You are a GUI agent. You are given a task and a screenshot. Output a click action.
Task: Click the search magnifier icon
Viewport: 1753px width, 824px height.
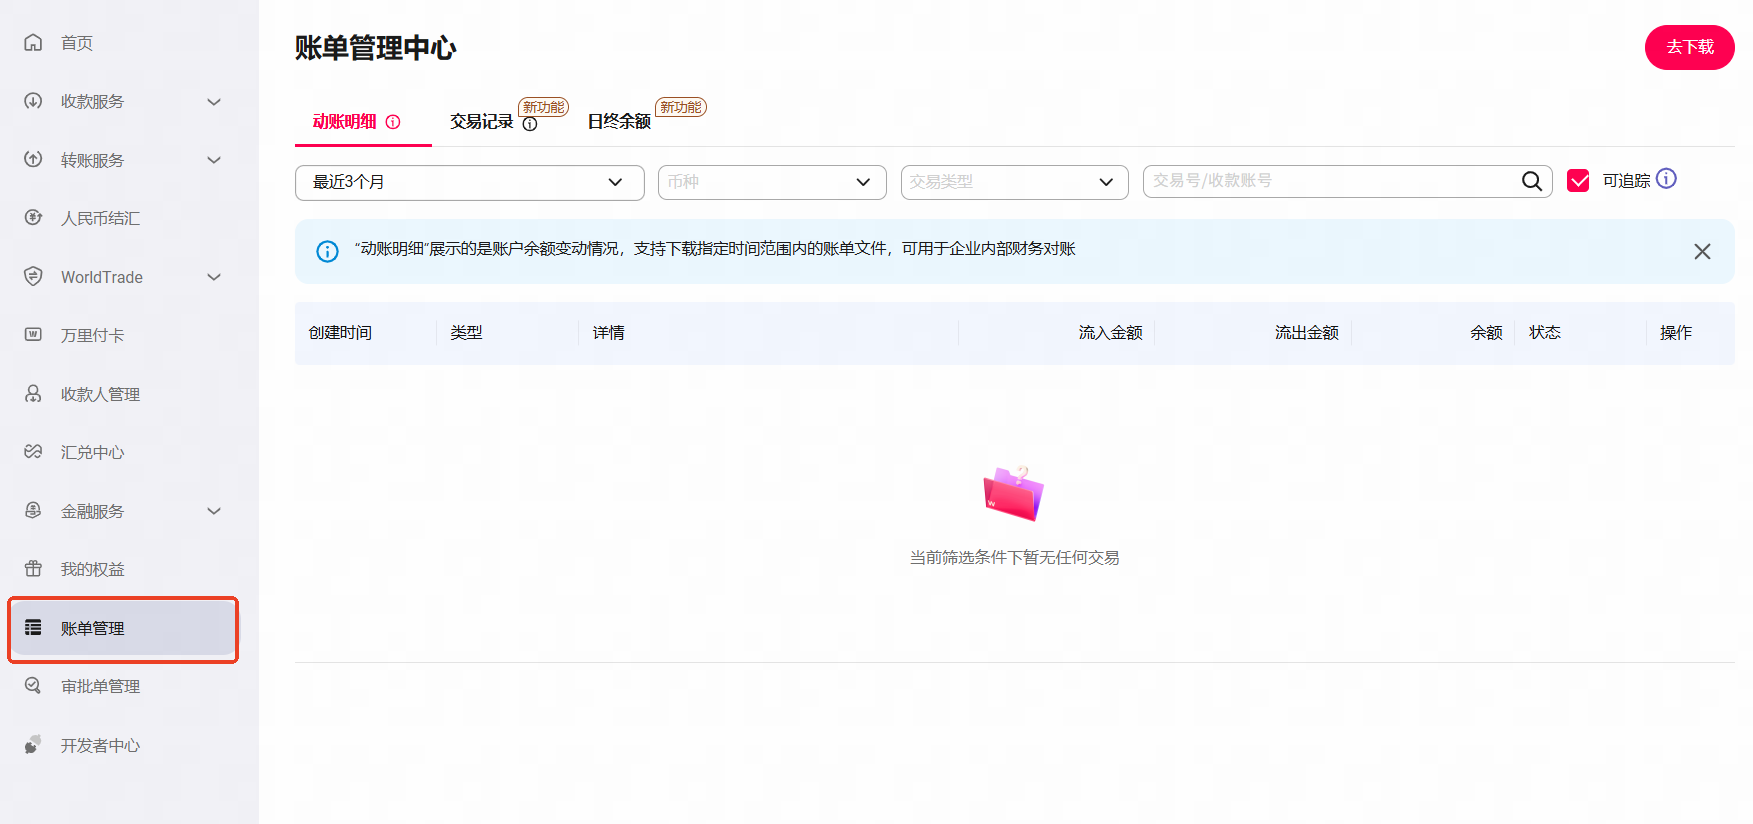point(1531,181)
